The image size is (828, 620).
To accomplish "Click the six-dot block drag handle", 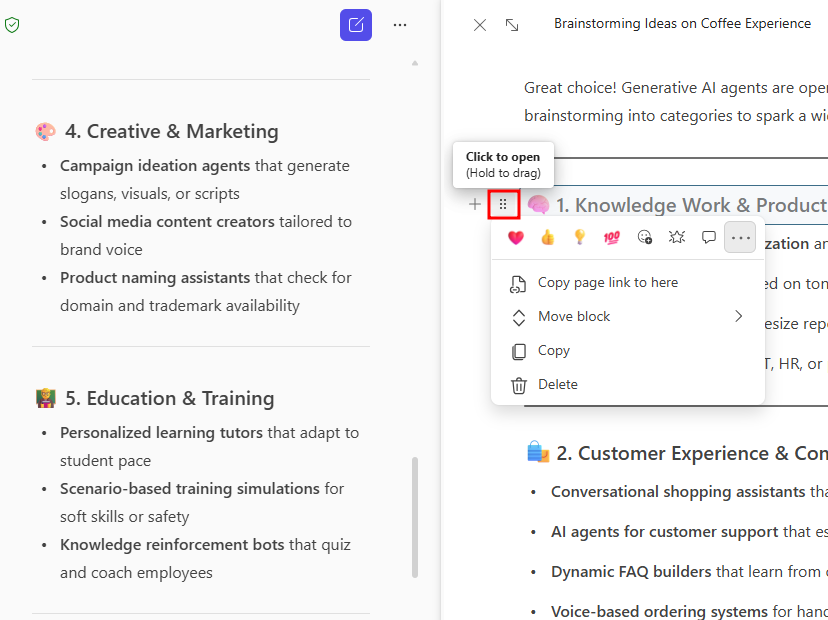I will (x=503, y=205).
